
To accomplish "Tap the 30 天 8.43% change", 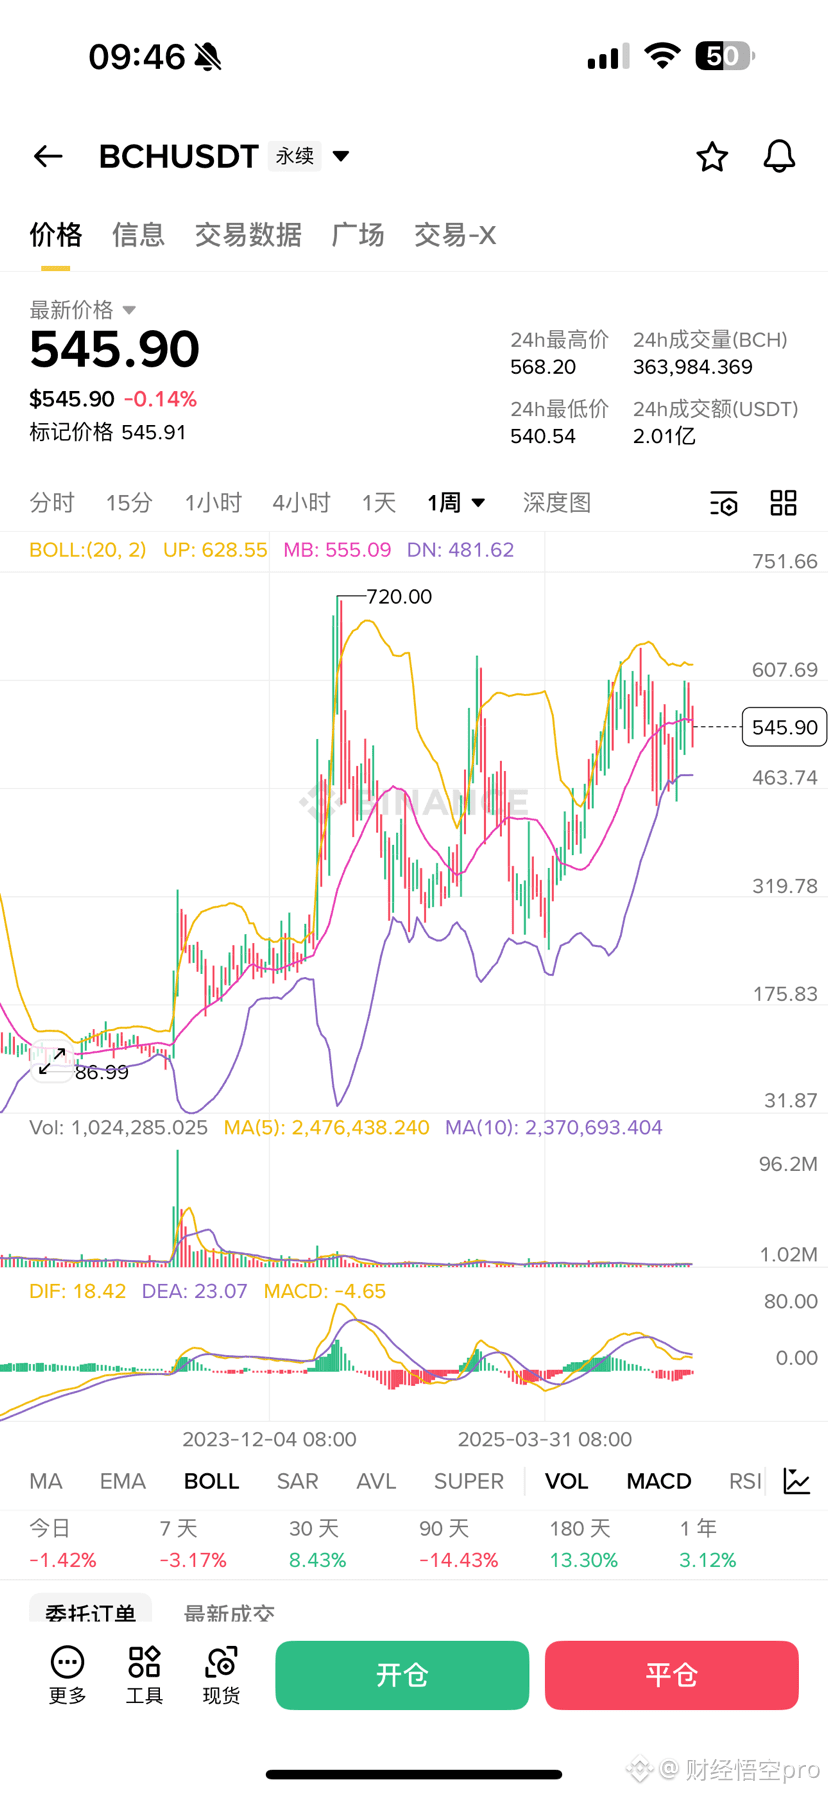I will [x=318, y=1544].
